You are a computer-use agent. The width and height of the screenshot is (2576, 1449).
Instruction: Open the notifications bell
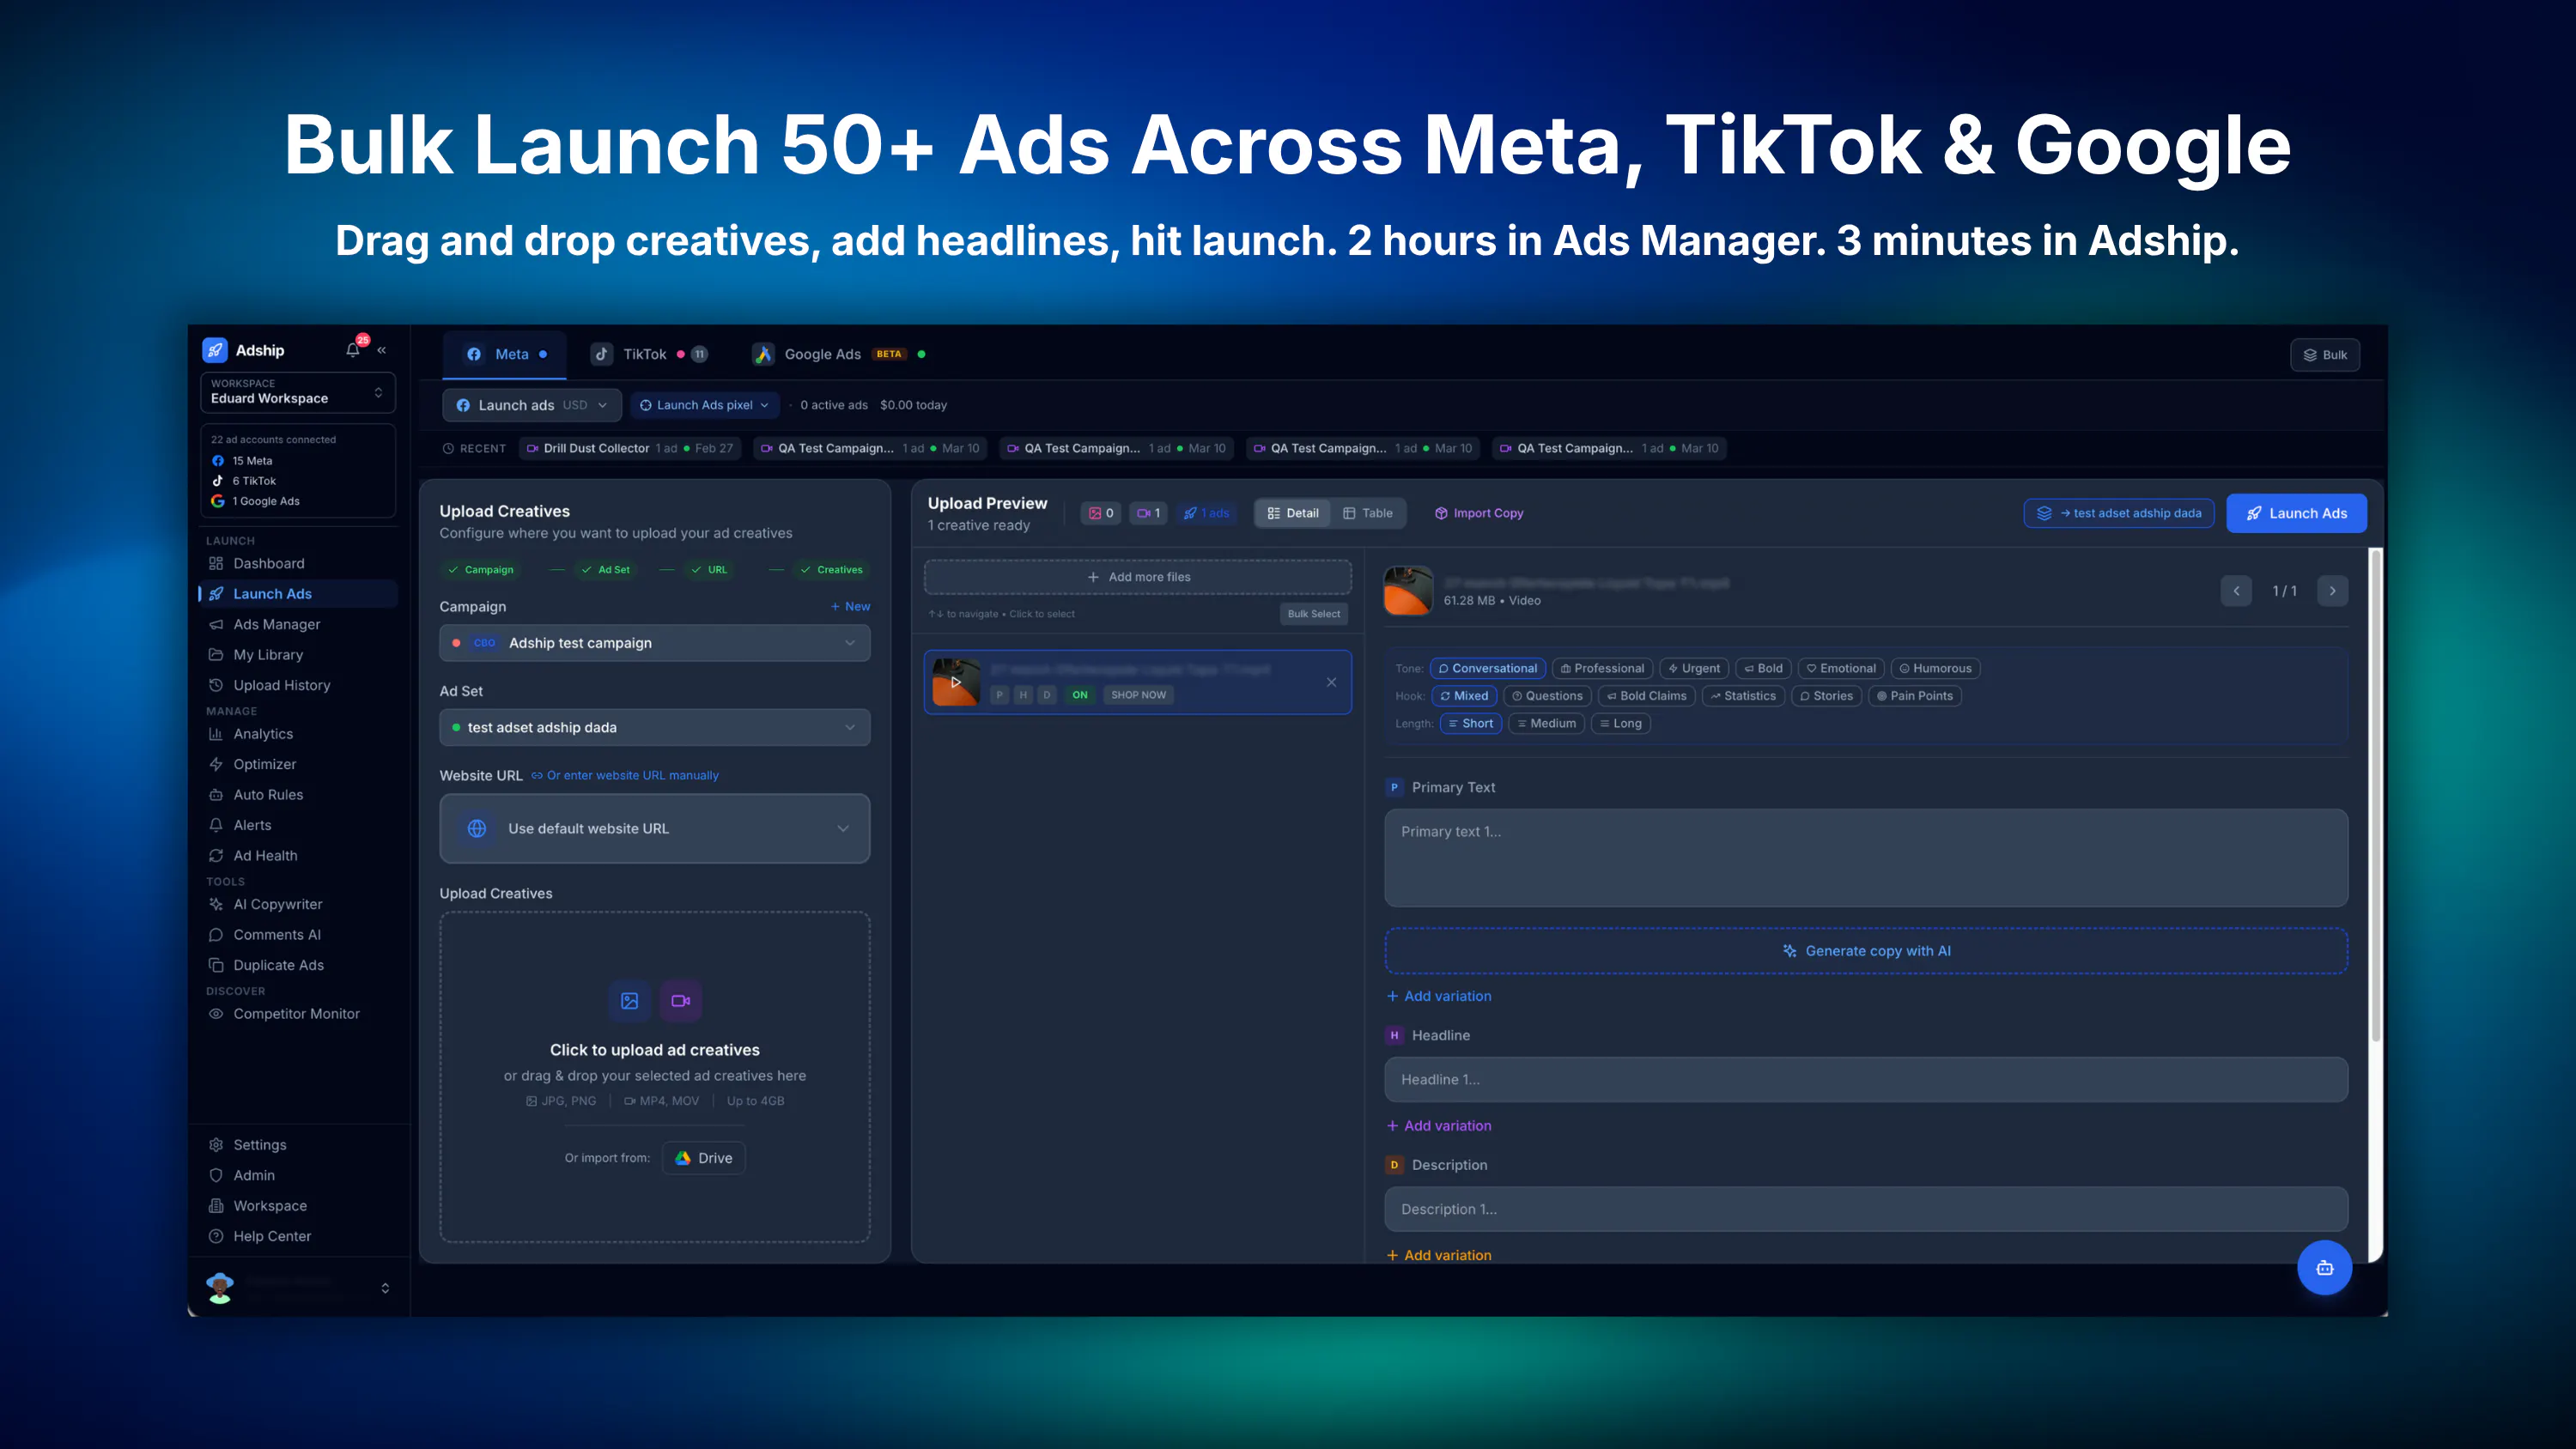coord(353,350)
